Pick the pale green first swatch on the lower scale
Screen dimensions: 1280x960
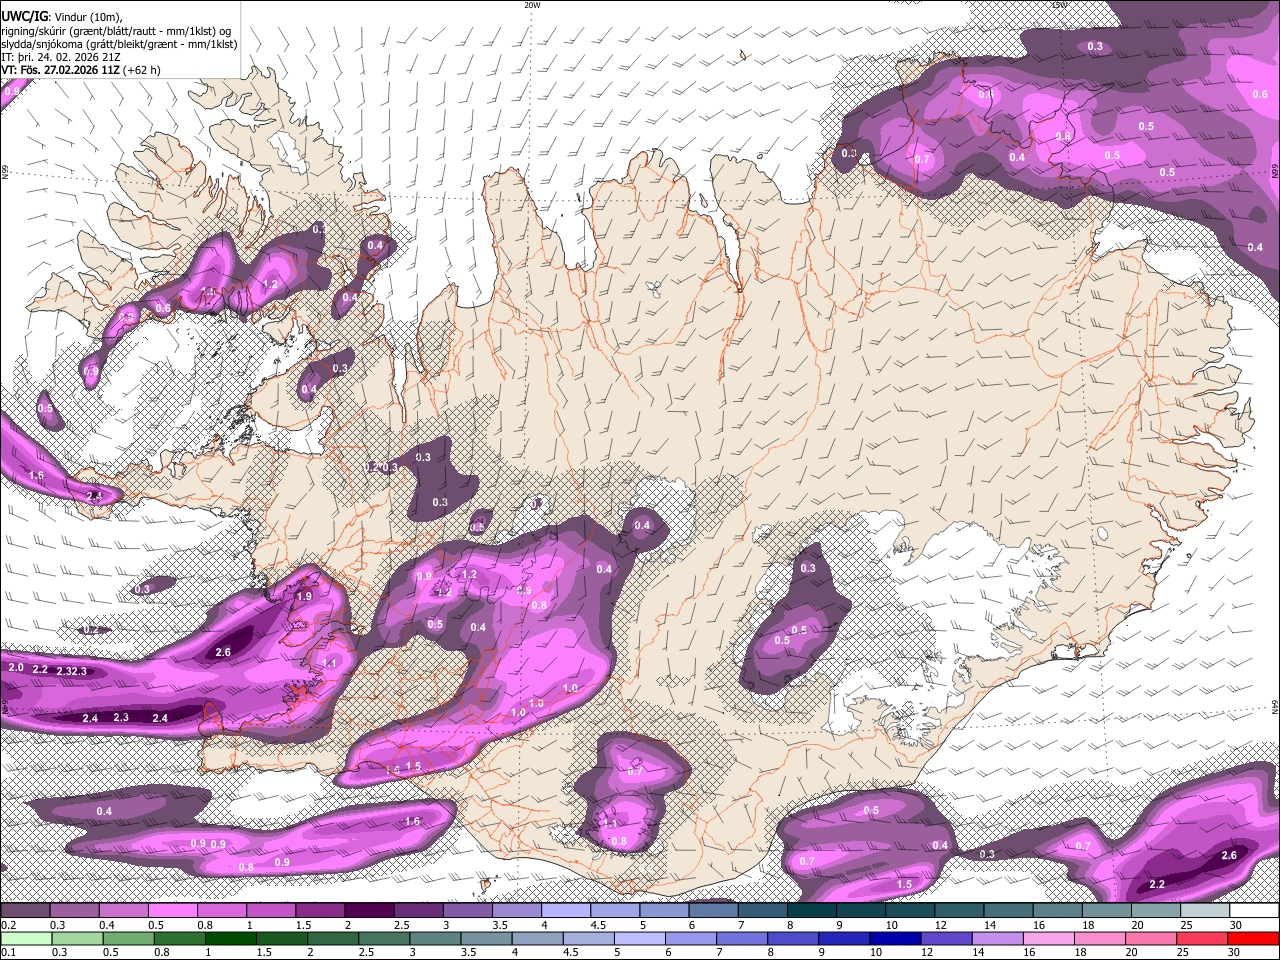tap(25, 938)
